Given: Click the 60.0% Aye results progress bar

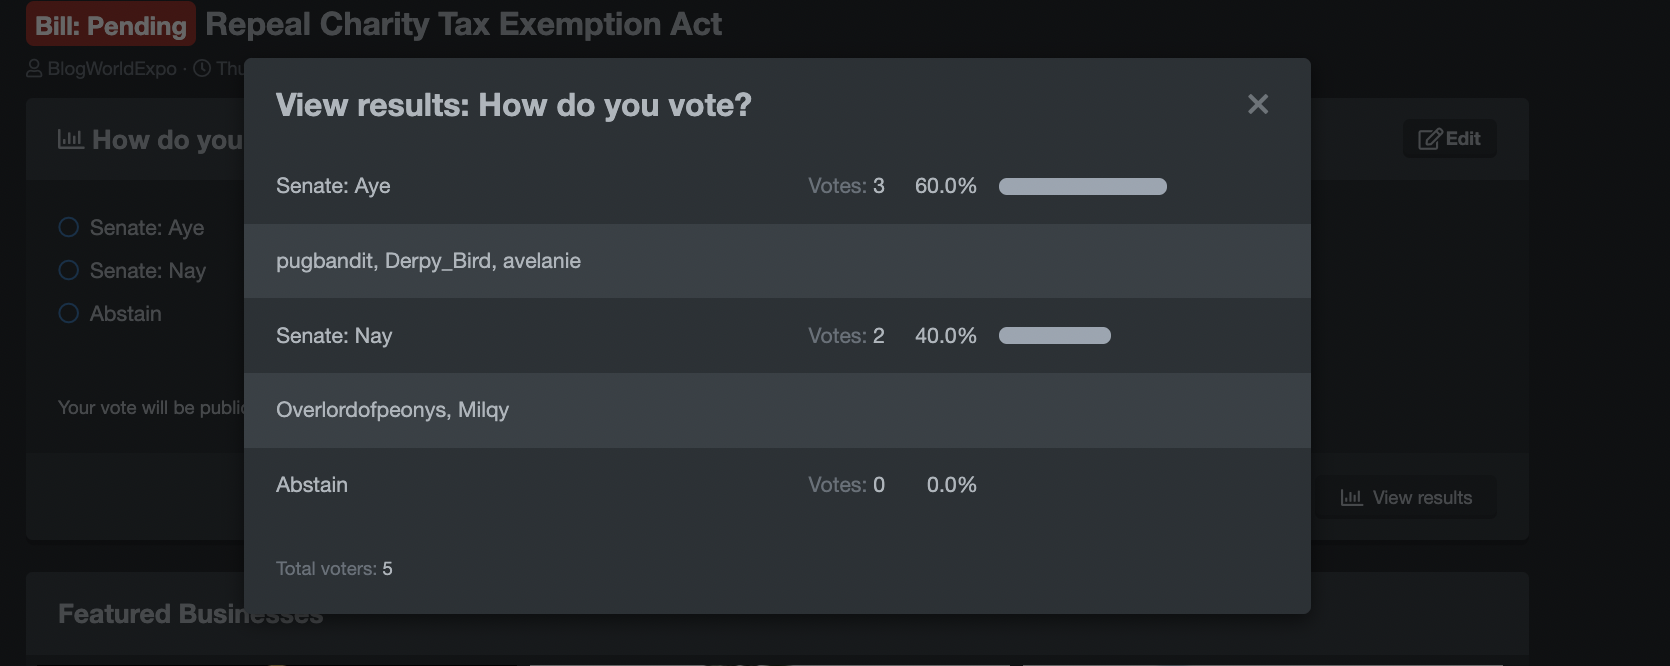Looking at the screenshot, I should point(1083,186).
